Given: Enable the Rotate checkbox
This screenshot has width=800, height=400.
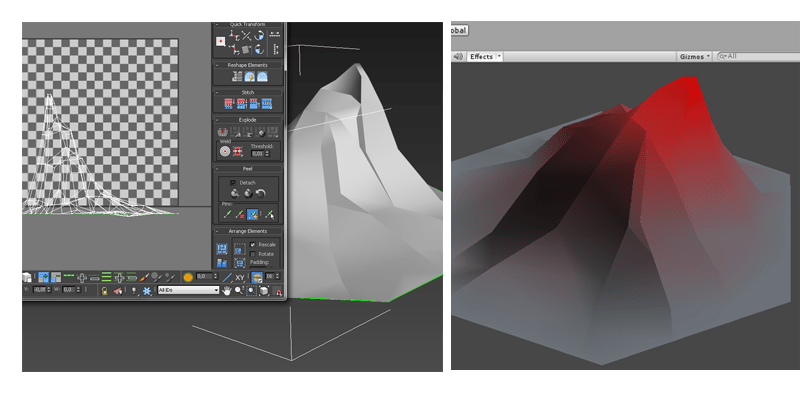Looking at the screenshot, I should (253, 254).
